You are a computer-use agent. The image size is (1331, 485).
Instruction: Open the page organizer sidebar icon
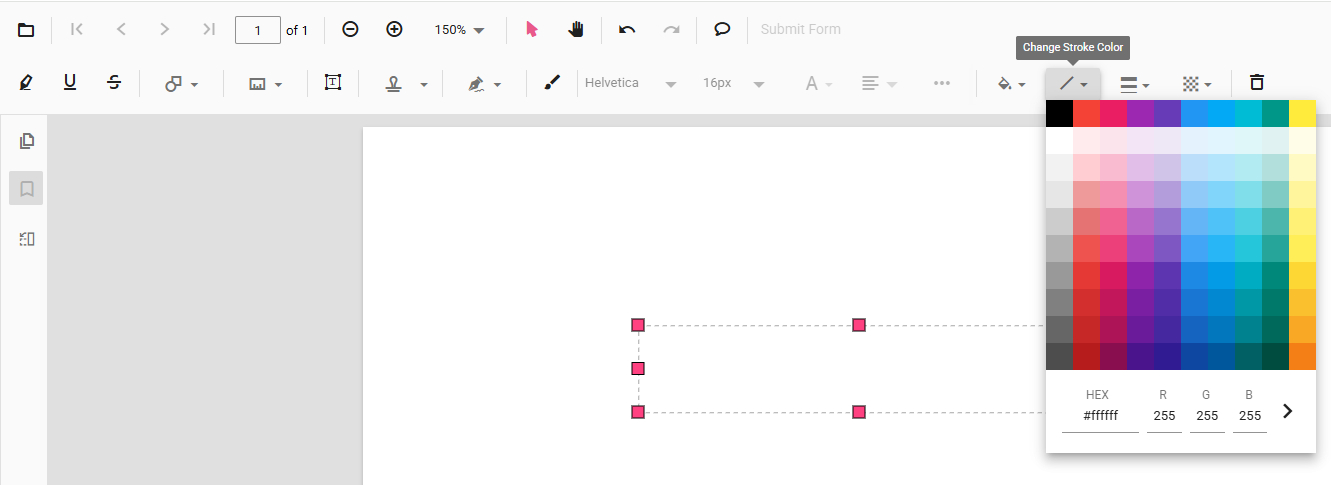click(27, 239)
